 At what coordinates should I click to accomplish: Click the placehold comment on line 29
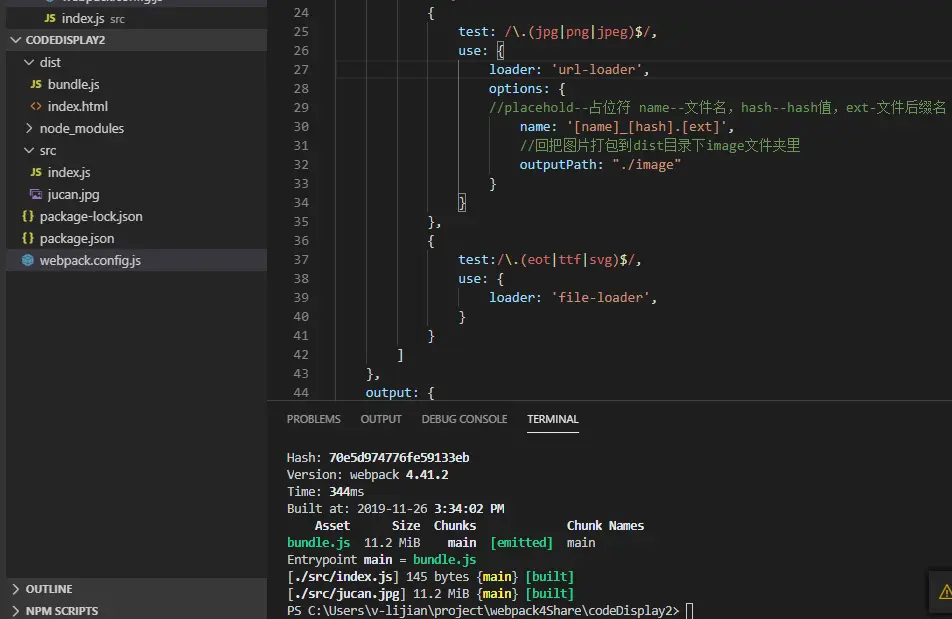(x=717, y=107)
